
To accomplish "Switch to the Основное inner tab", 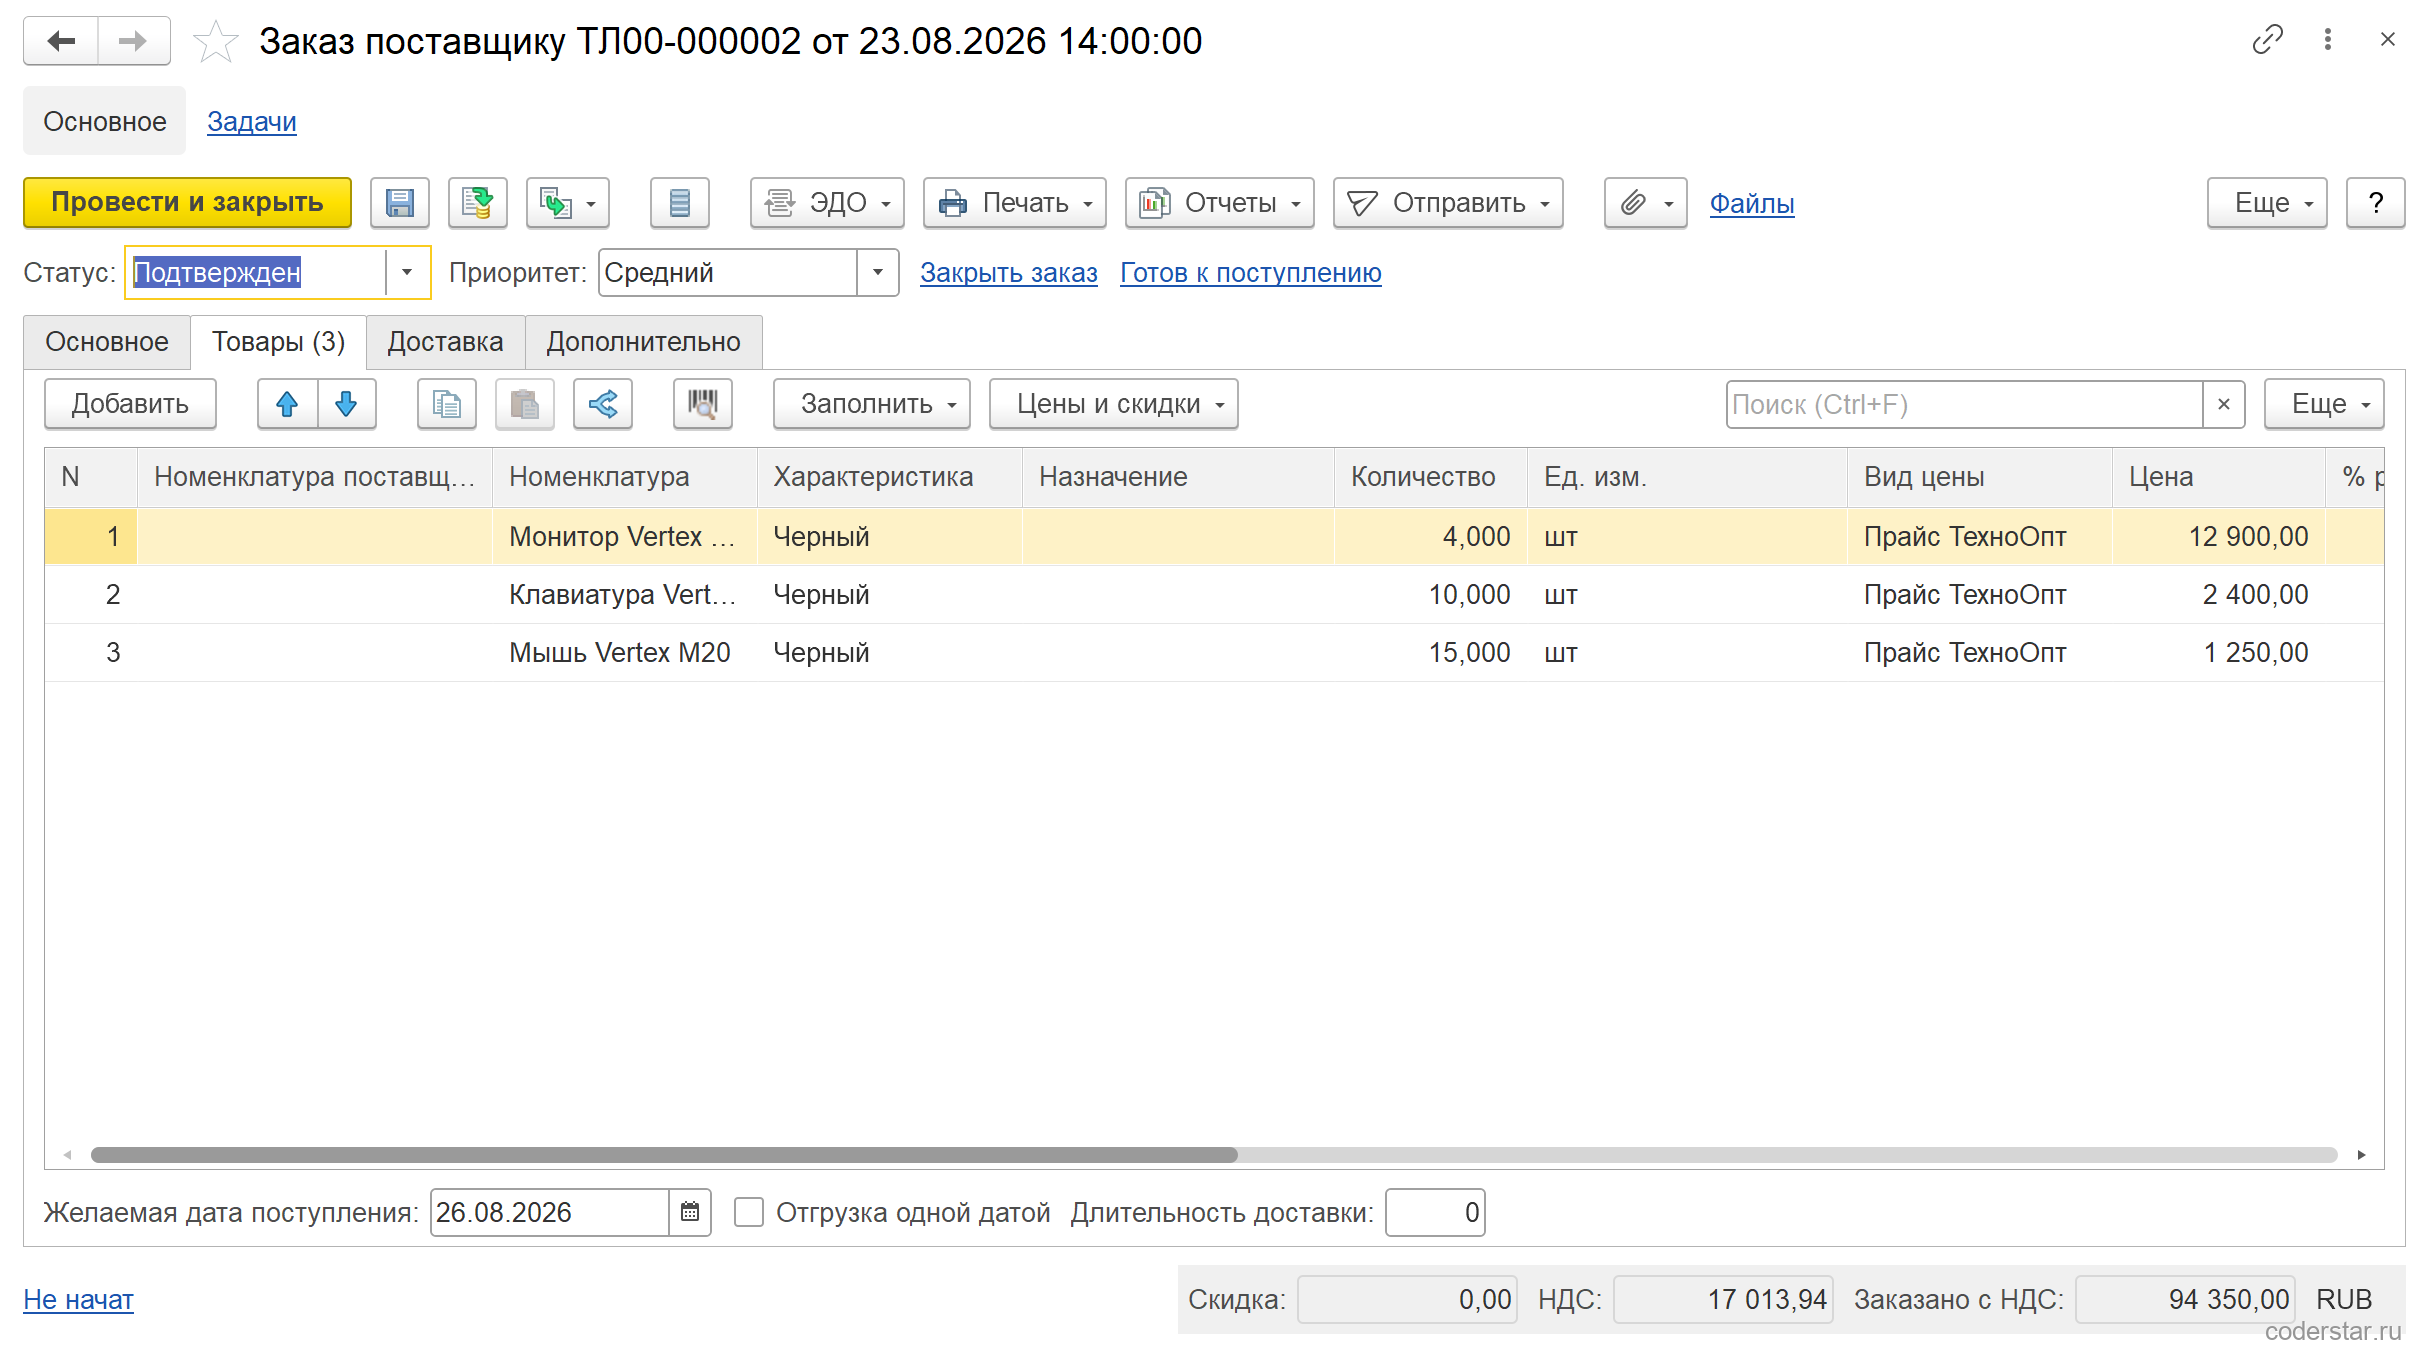I will coord(107,342).
